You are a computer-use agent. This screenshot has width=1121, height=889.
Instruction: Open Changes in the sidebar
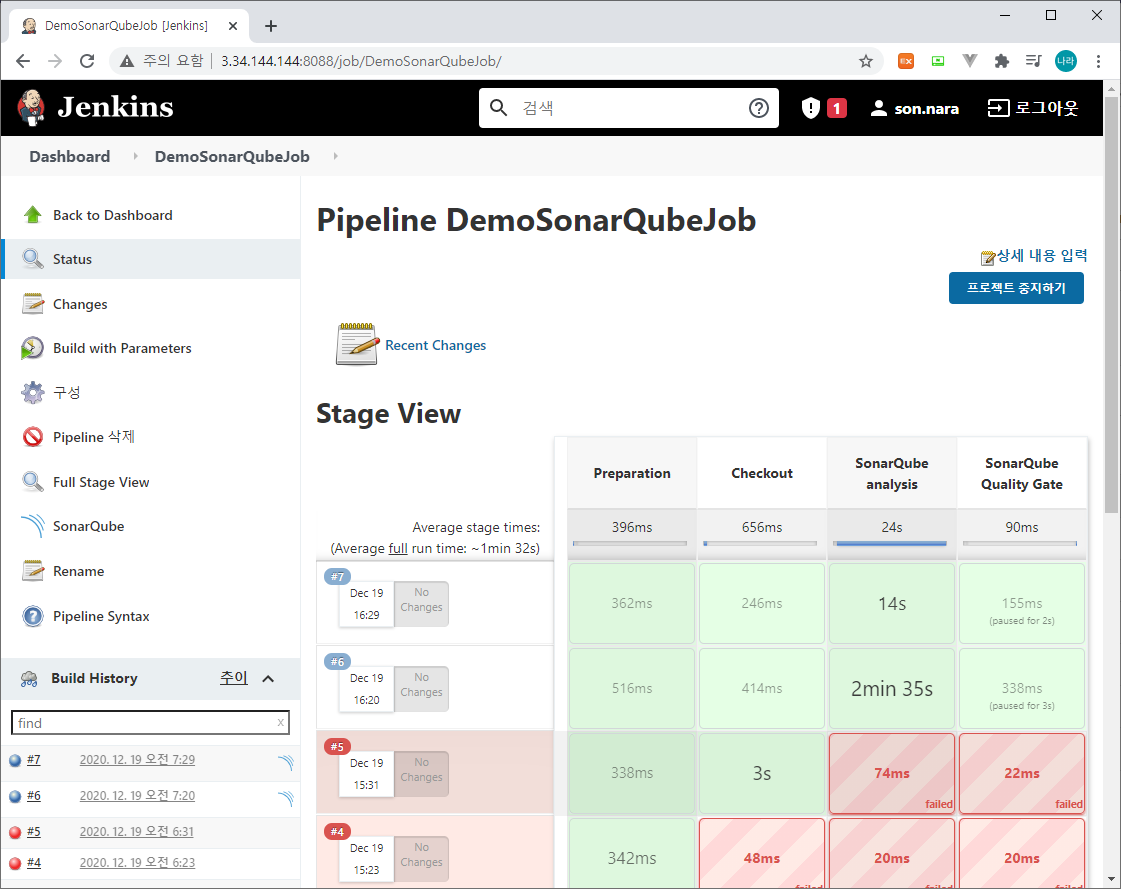tap(80, 304)
